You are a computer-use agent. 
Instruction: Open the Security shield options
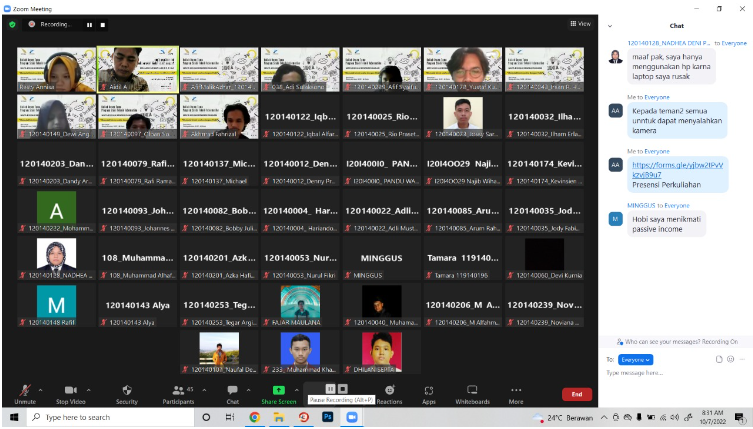pos(127,393)
